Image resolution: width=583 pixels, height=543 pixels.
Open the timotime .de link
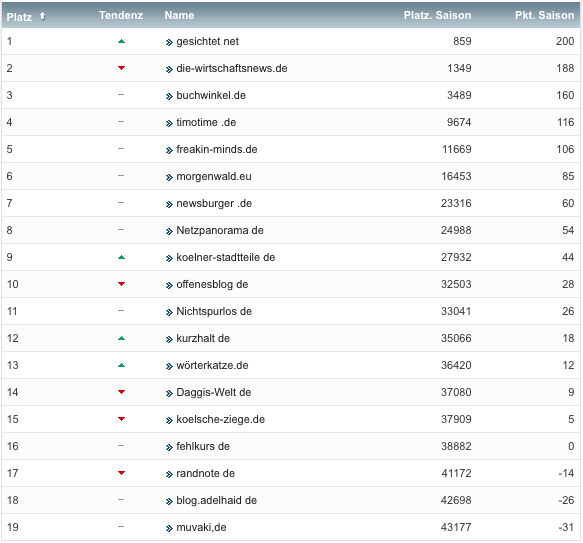(206, 122)
